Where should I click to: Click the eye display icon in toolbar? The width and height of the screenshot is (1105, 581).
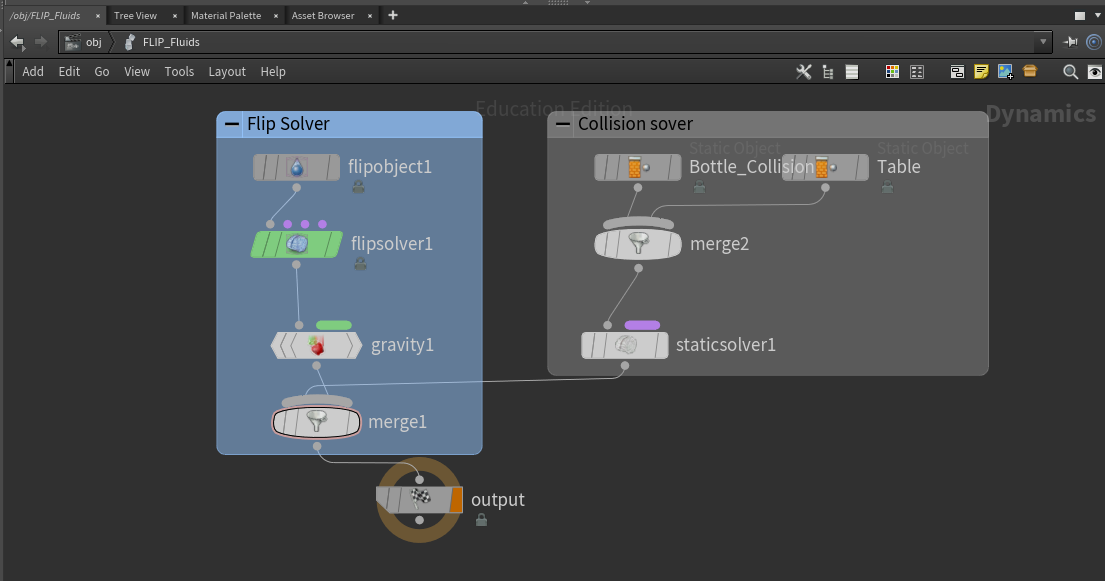coord(1094,72)
